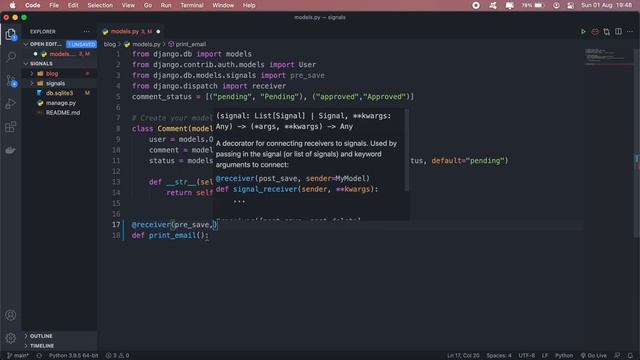The width and height of the screenshot is (640, 360).
Task: Open the Selection menu
Action: coord(100,5)
